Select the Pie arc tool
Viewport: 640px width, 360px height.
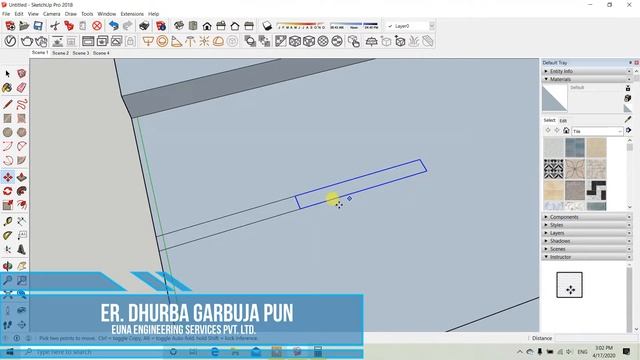[x=22, y=160]
